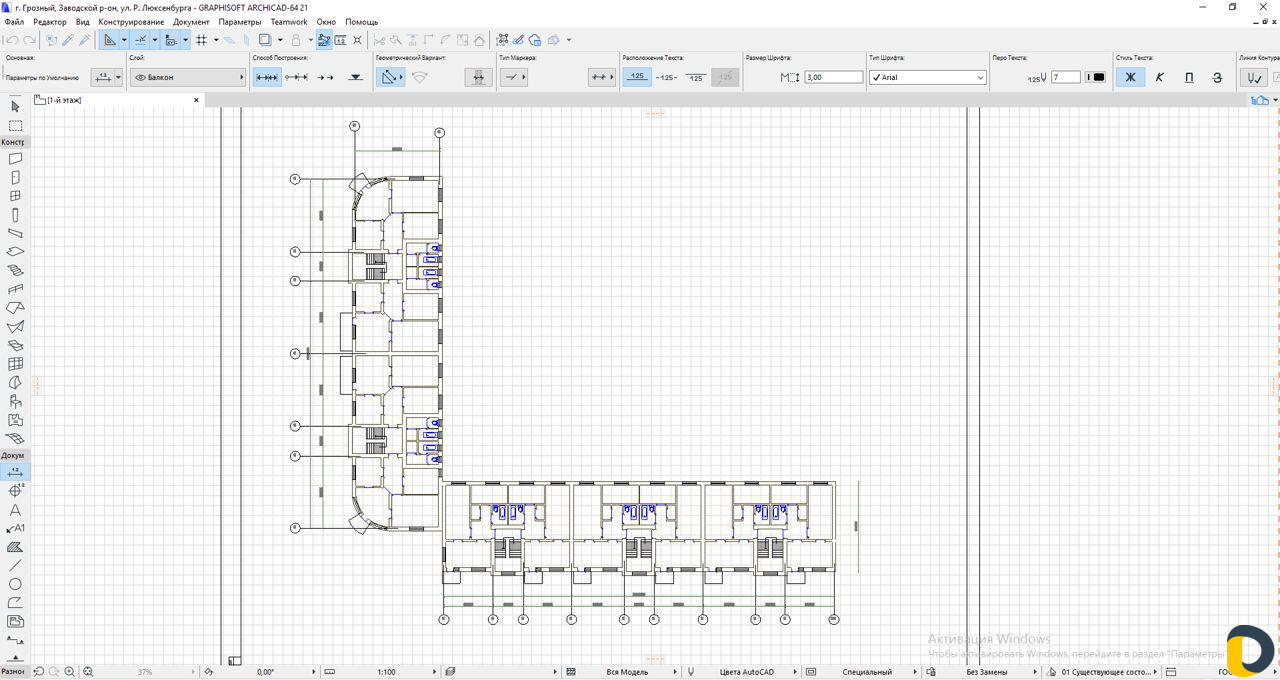
Task: Expand the Констр toolbox section header
Action: [15, 142]
